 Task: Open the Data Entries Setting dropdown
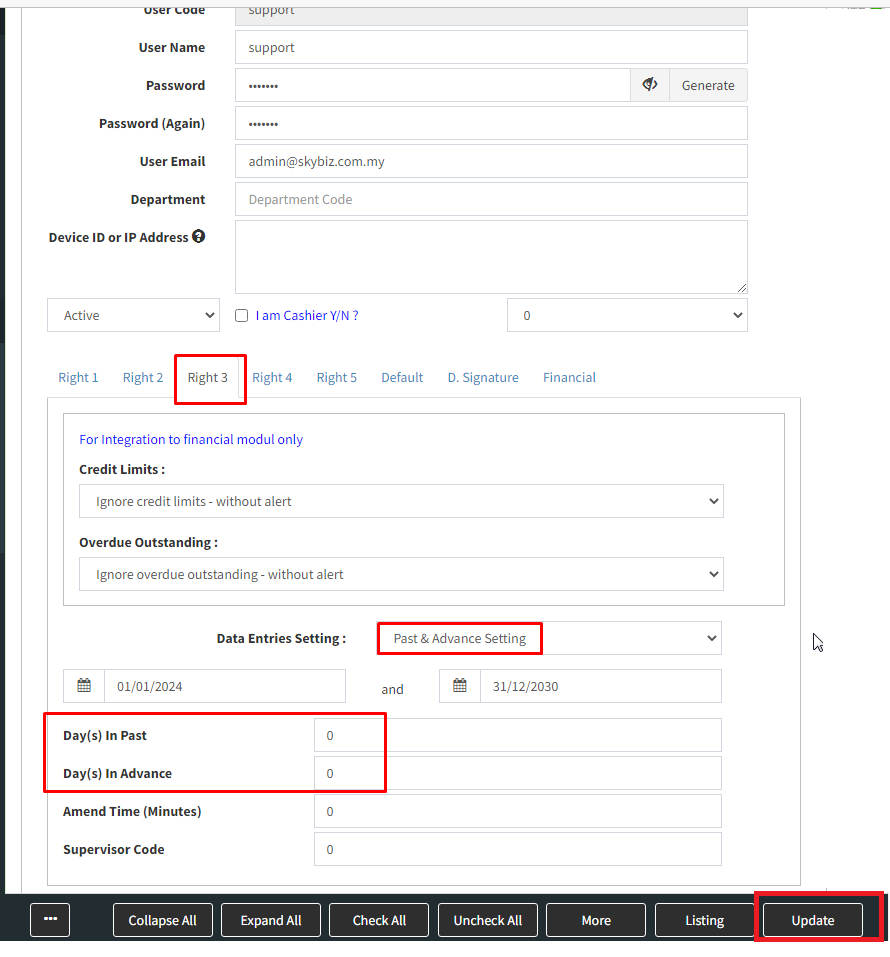[x=549, y=638]
